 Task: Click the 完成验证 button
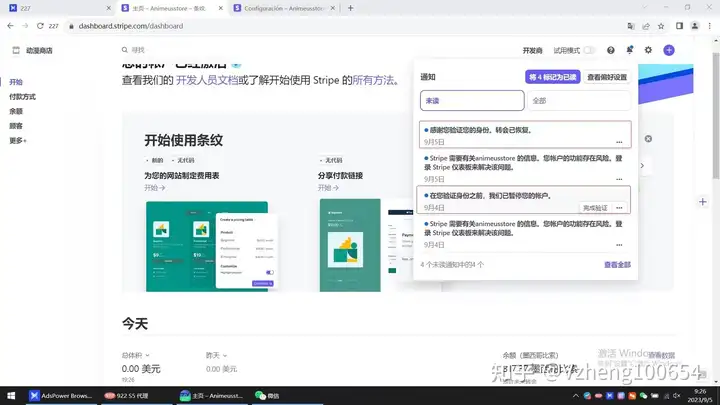[x=595, y=208]
